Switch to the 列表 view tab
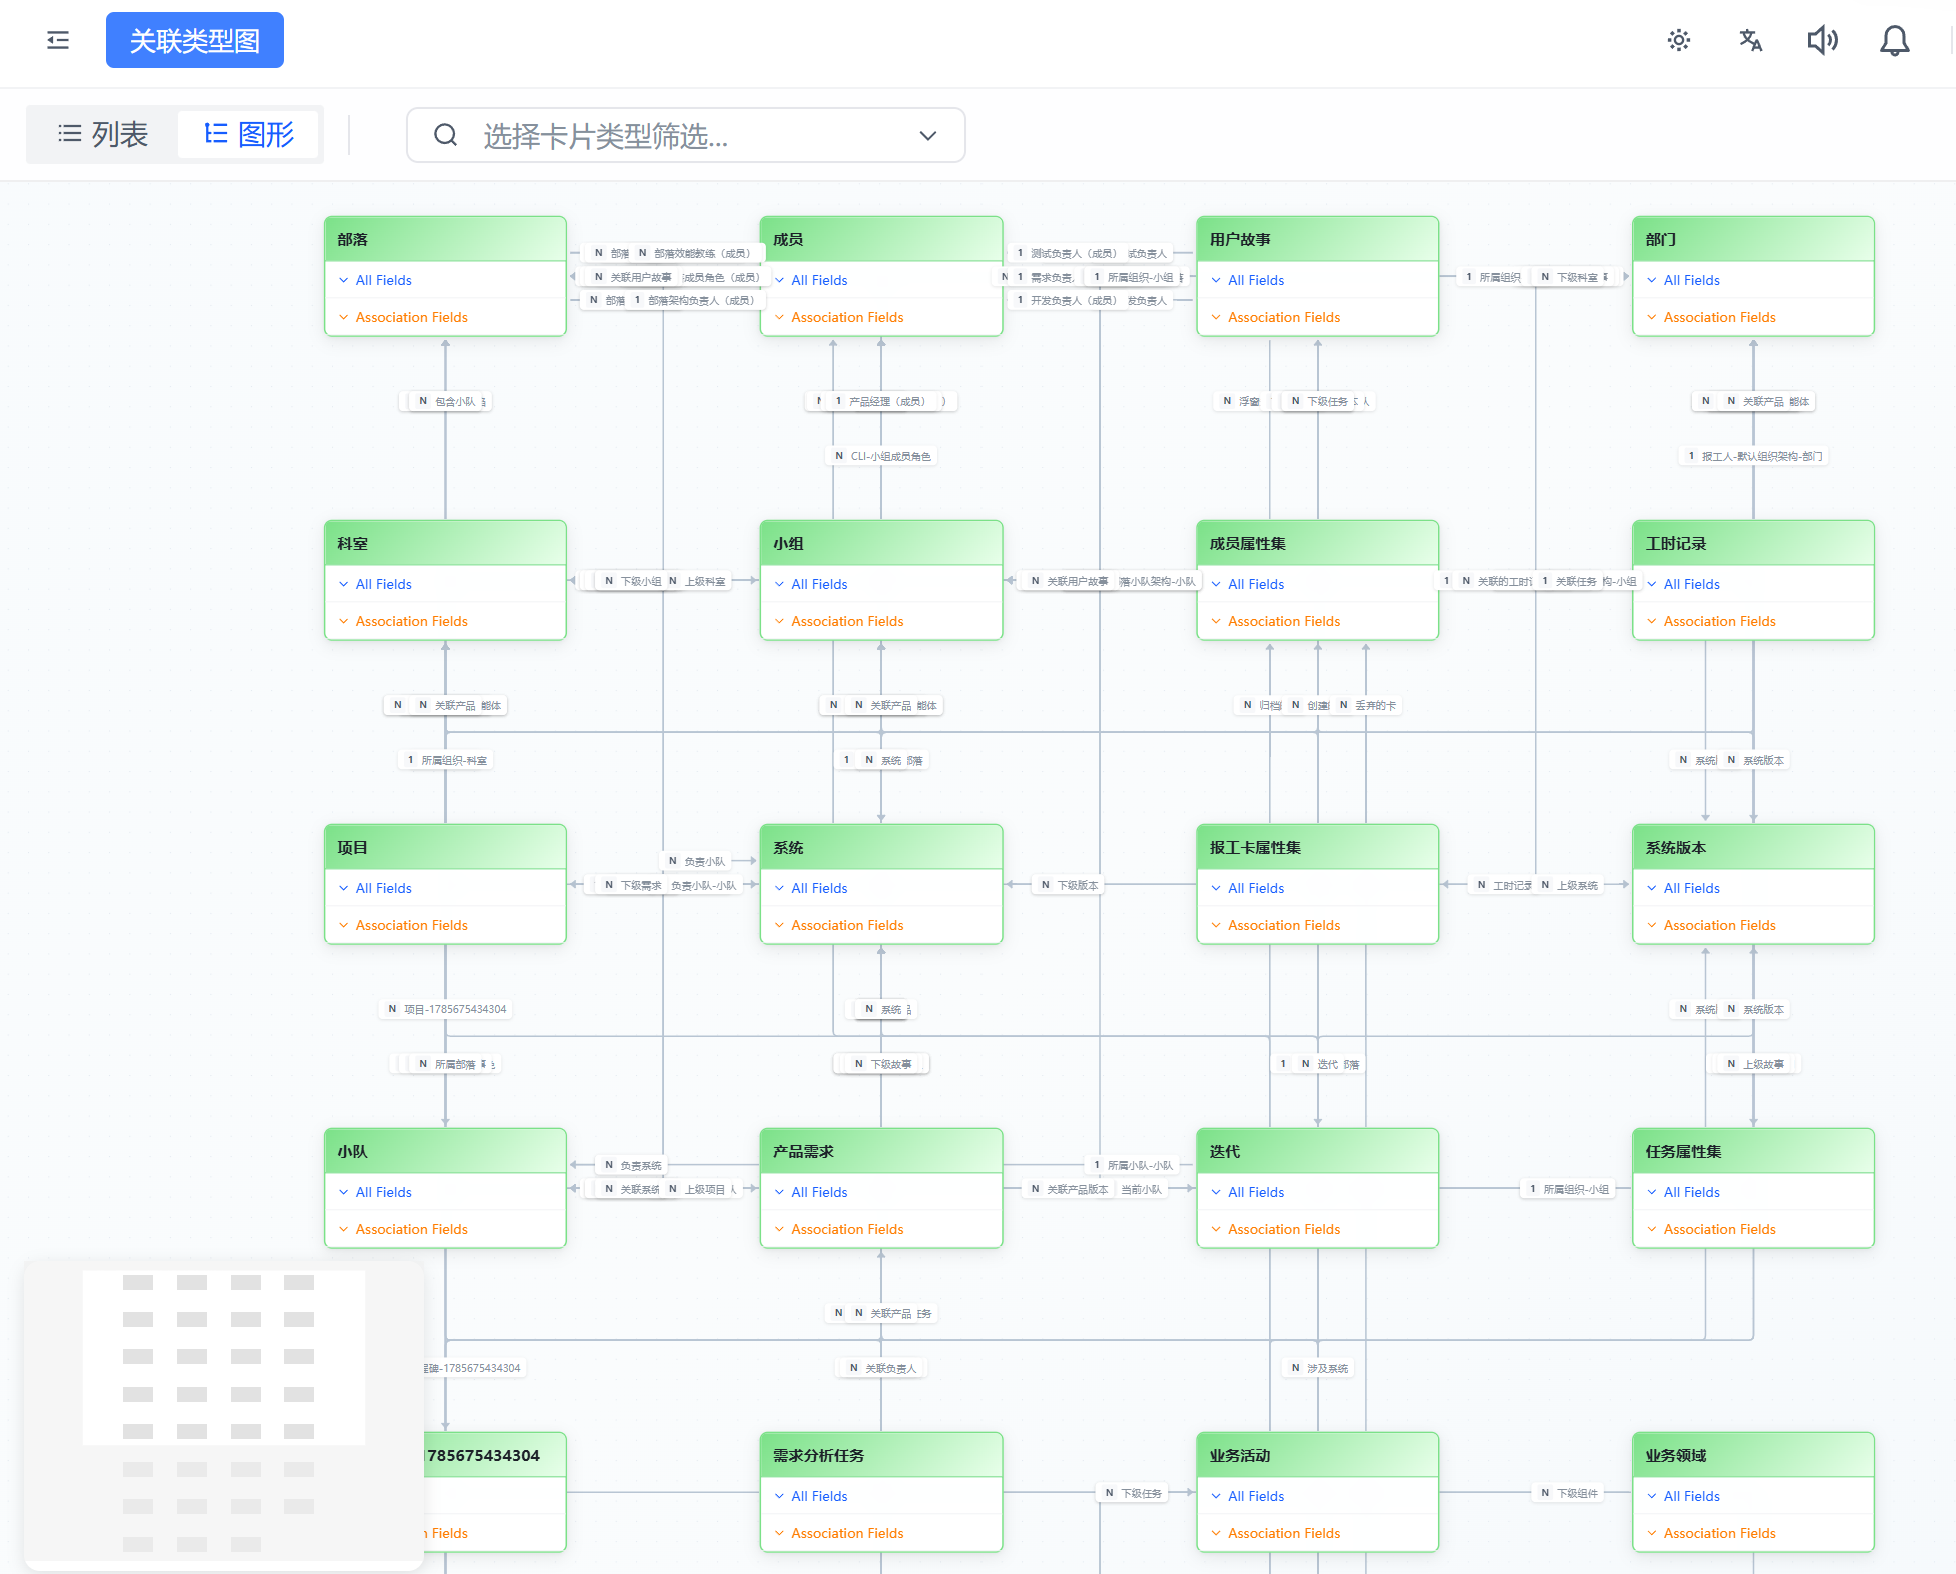The image size is (1956, 1574). point(103,134)
